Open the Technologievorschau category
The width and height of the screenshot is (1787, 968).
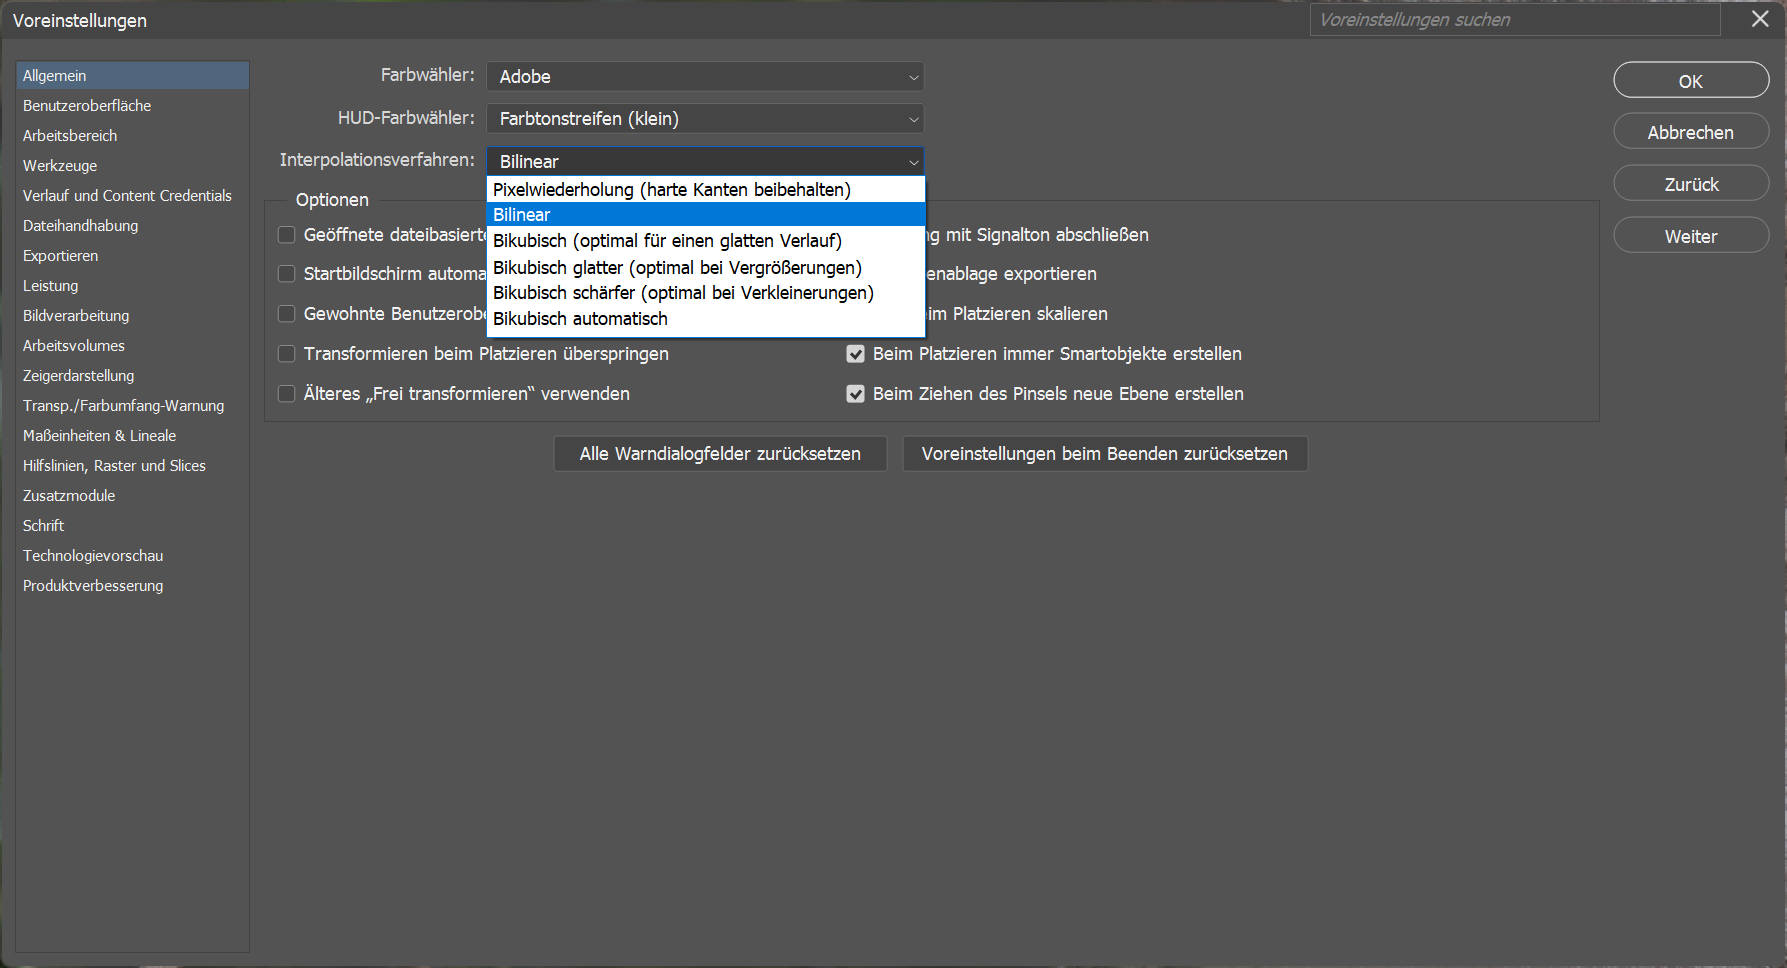tap(132, 556)
